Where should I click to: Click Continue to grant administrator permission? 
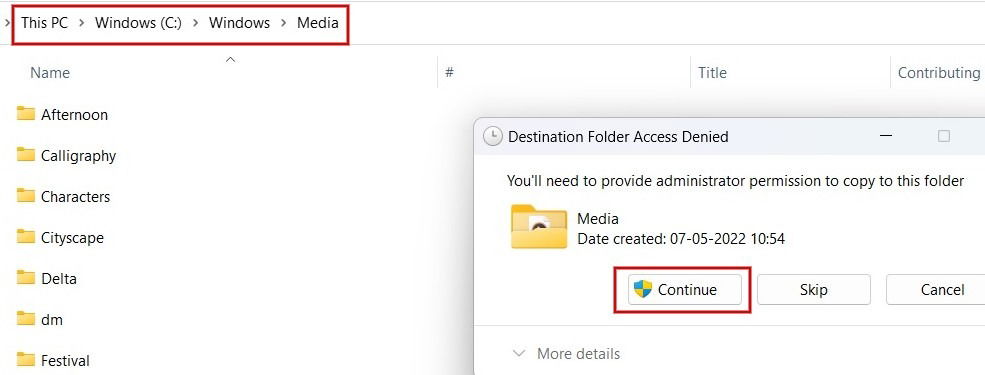(x=685, y=290)
